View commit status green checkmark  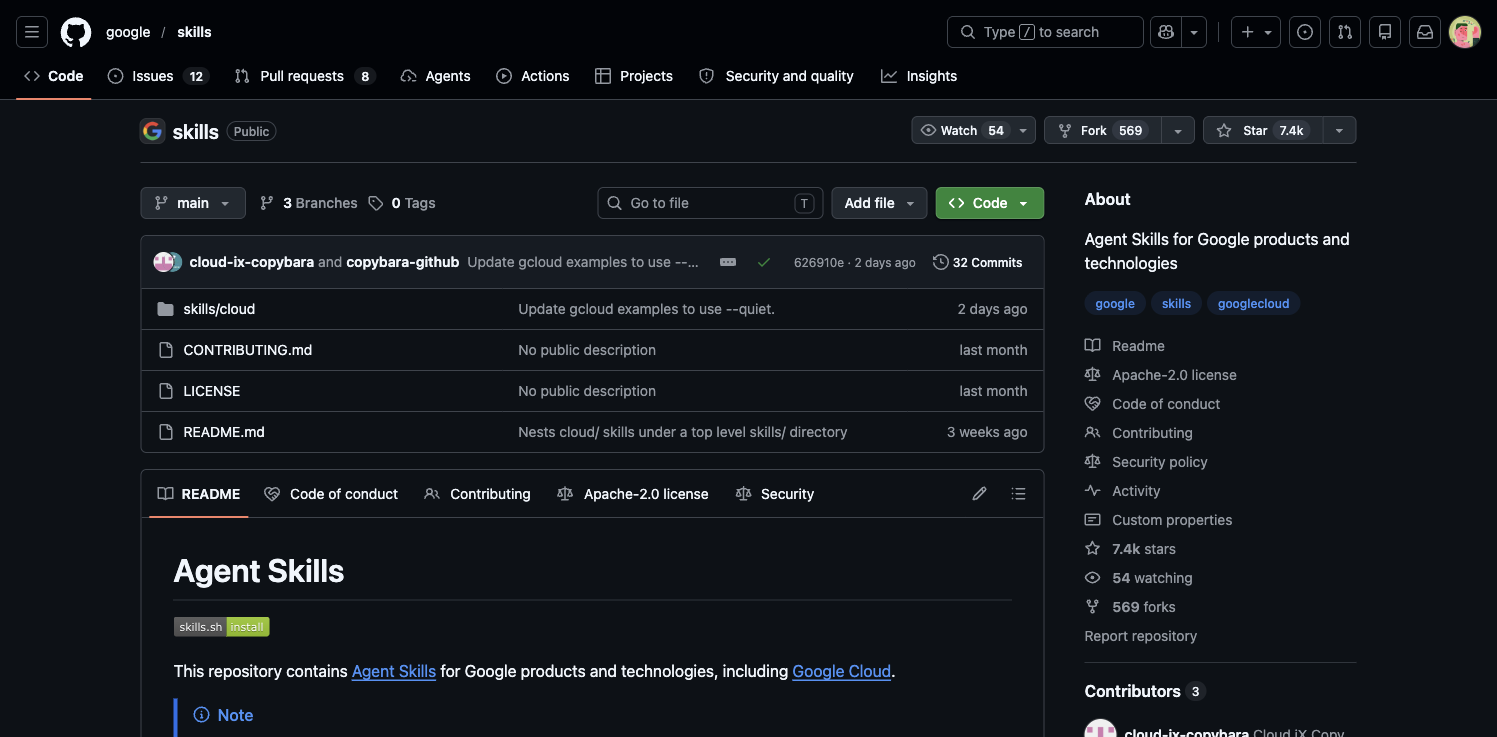point(764,262)
